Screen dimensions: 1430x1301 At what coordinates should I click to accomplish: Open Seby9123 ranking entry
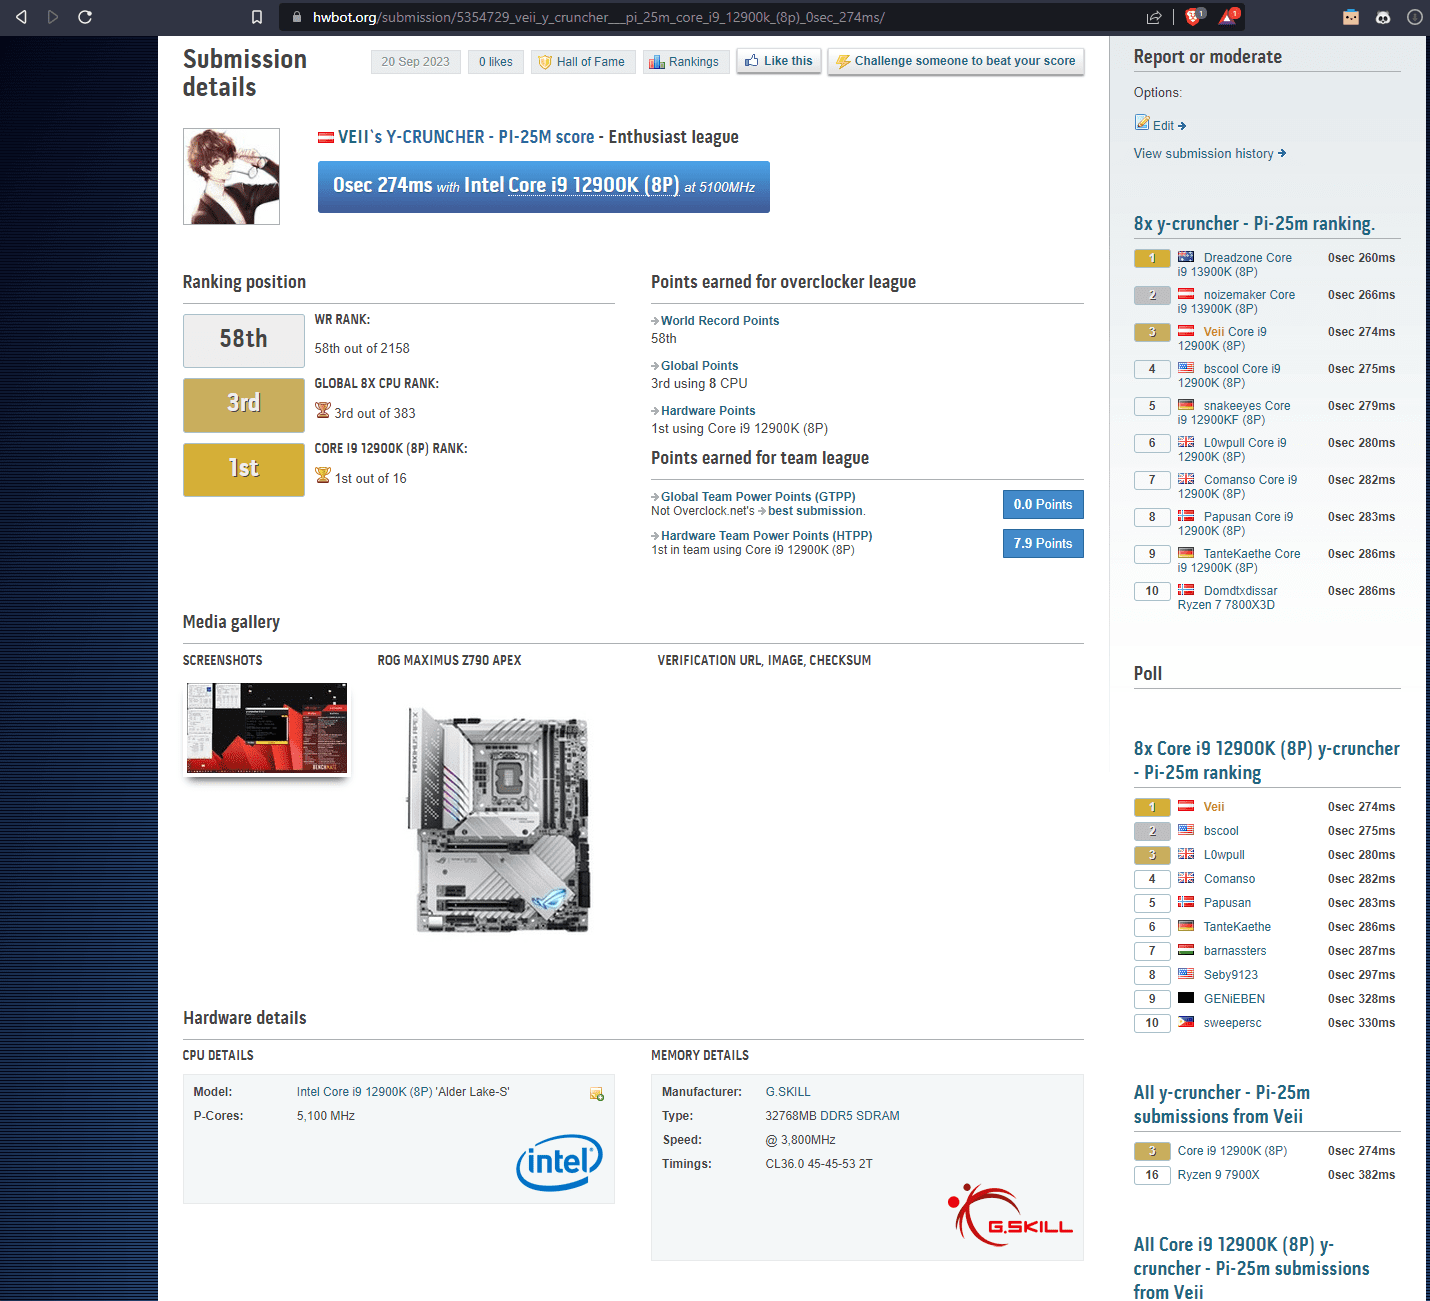1231,975
